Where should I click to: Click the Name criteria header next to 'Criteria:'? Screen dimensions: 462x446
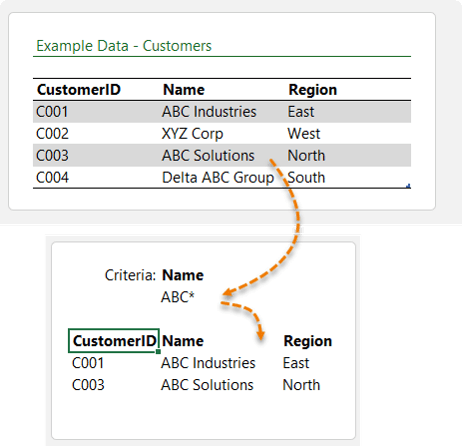(x=183, y=275)
